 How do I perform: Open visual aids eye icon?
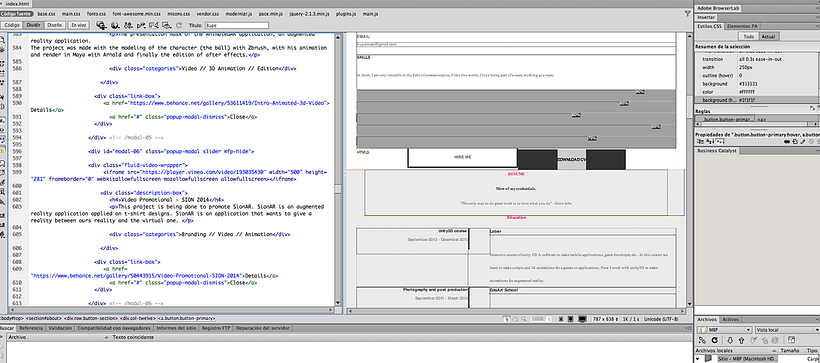(167, 25)
